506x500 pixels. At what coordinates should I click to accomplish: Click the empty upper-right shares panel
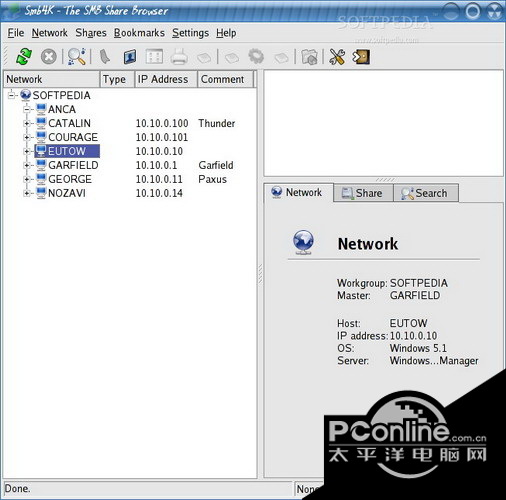pyautogui.click(x=383, y=123)
